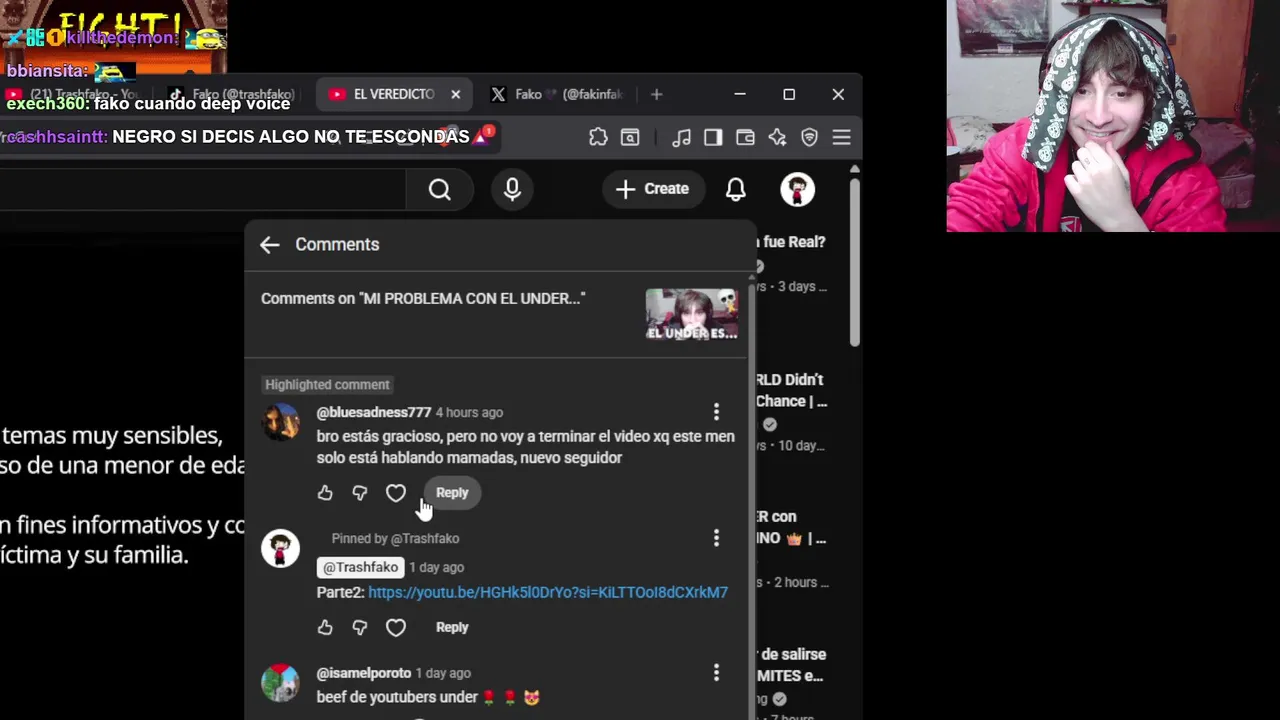Click the YouTube page vertical scrollbar
Screen dimensions: 1280x720
point(854,263)
